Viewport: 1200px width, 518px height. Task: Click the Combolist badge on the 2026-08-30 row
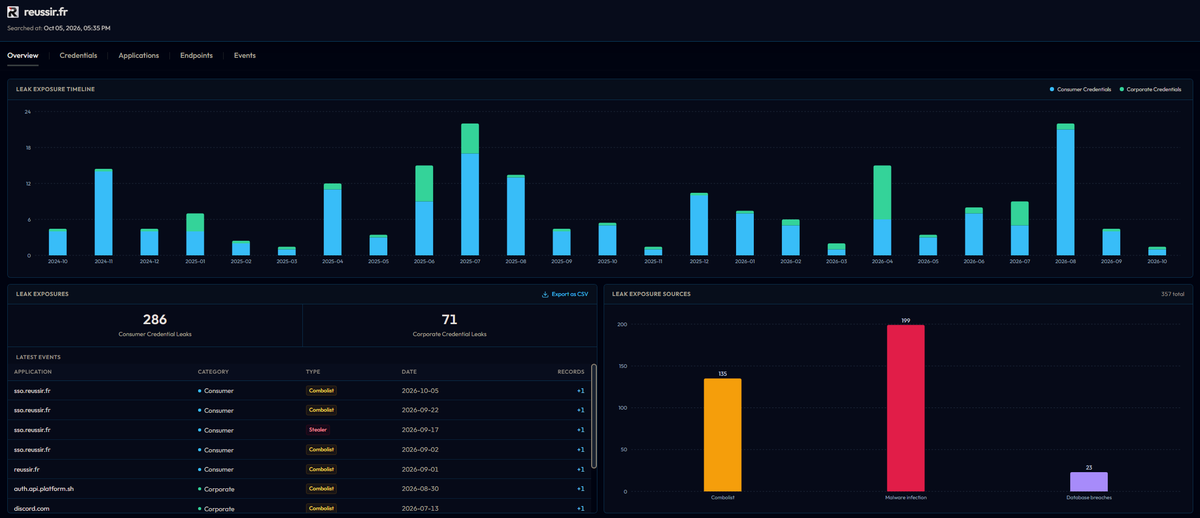click(320, 488)
